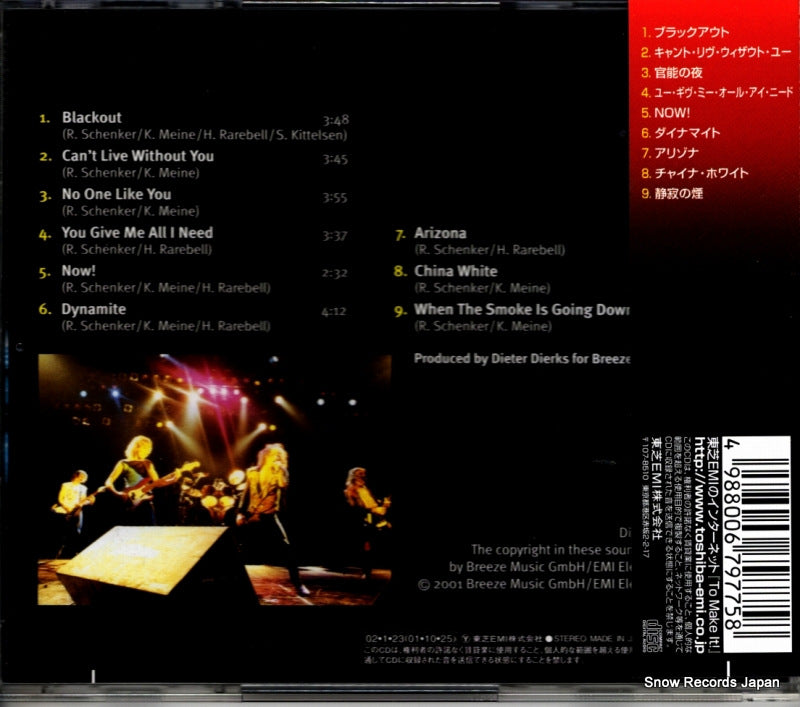Select track title 'No One Like You'
800x707 pixels.
(116, 194)
